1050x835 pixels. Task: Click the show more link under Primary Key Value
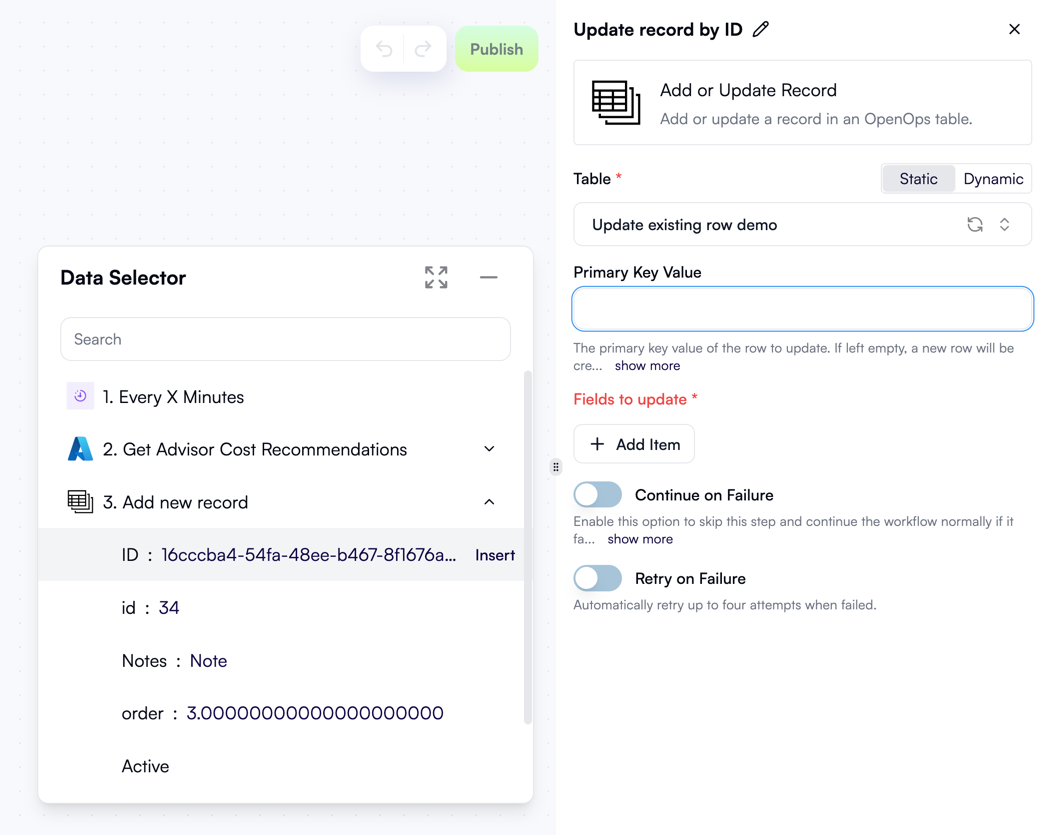click(x=647, y=365)
